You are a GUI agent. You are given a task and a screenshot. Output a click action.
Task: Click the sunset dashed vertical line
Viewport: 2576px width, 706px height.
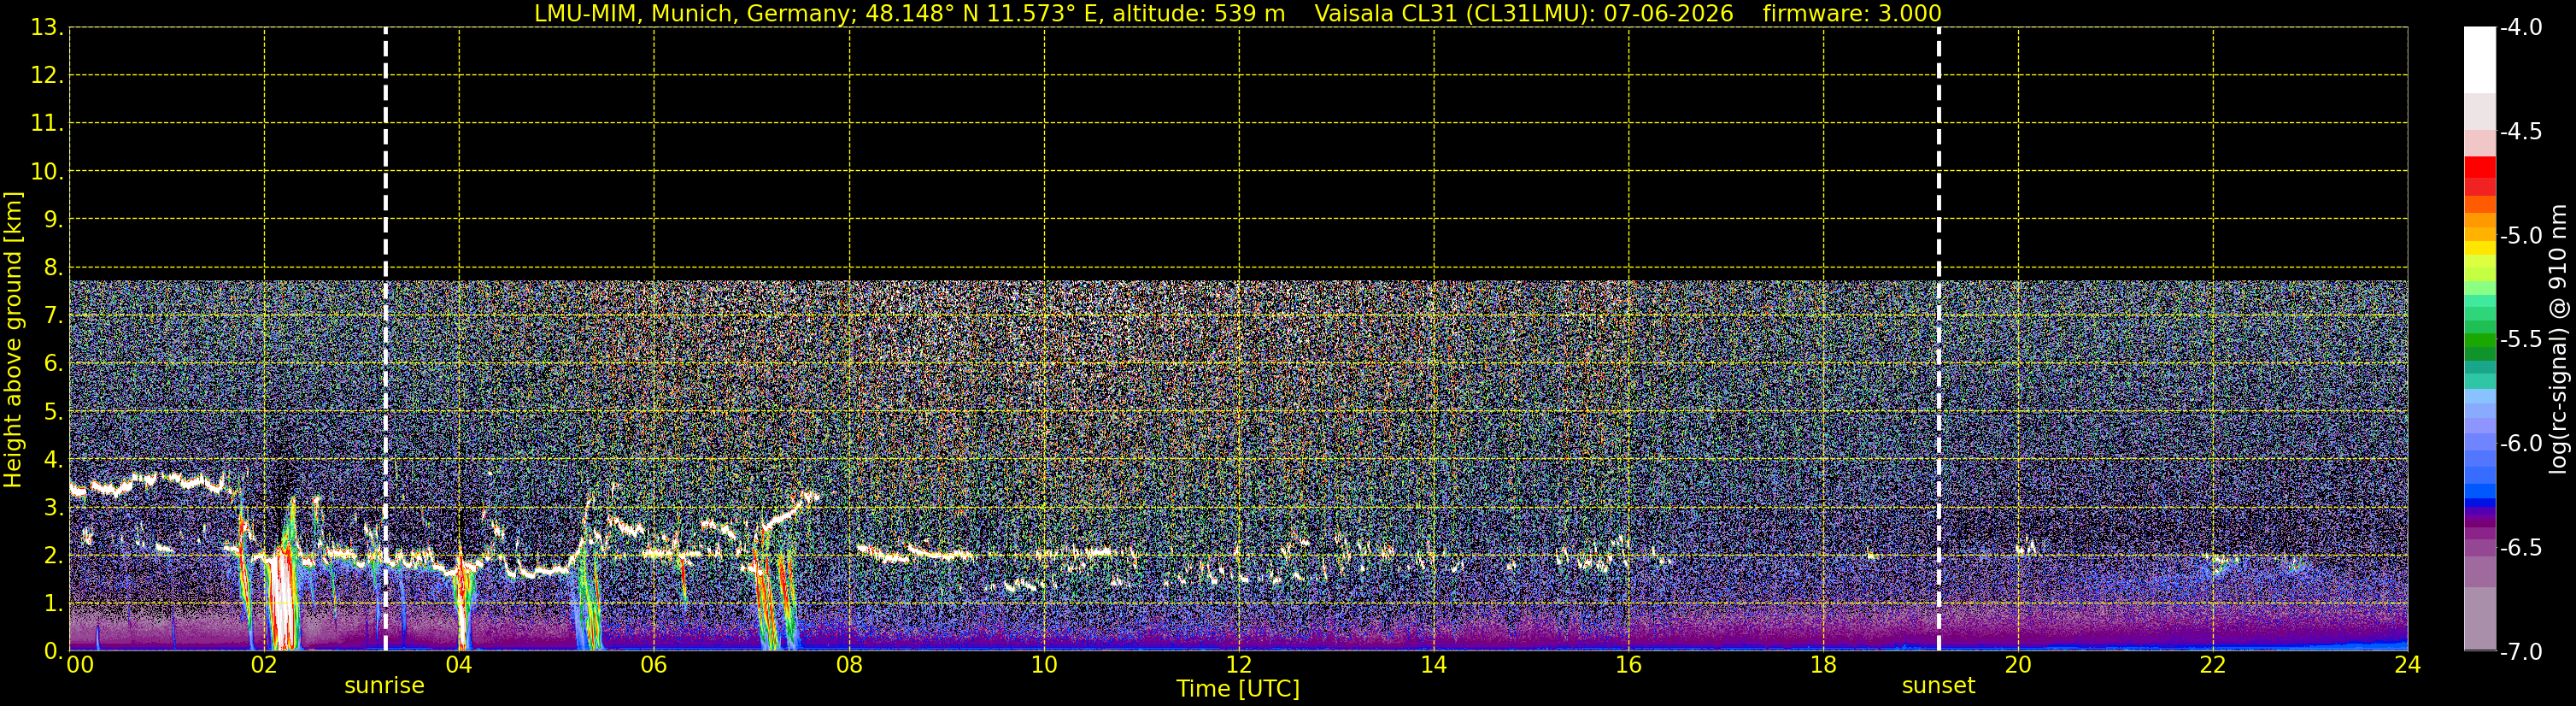point(1938,339)
